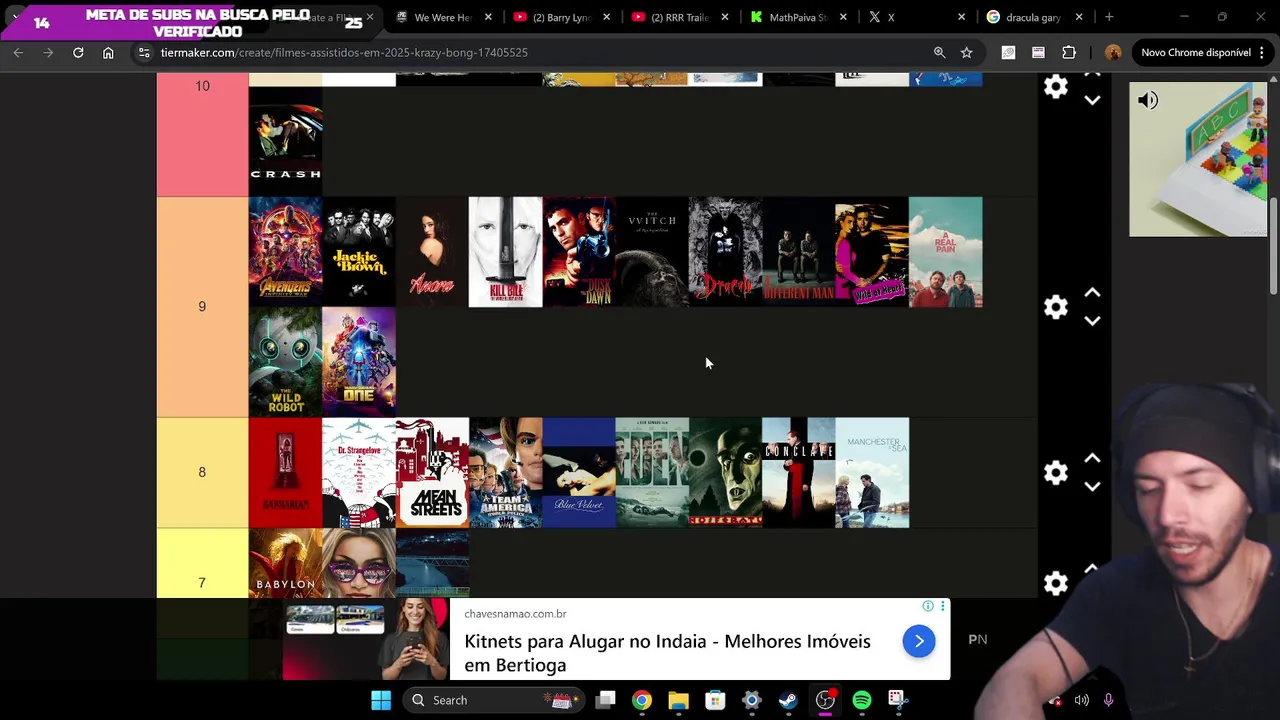The image size is (1280, 720).
Task: Select the Nosferatu poster
Action: [725, 473]
